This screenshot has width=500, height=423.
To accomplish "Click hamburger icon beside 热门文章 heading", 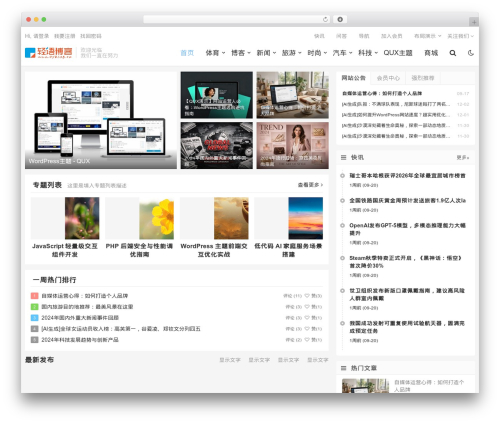I will pyautogui.click(x=343, y=368).
